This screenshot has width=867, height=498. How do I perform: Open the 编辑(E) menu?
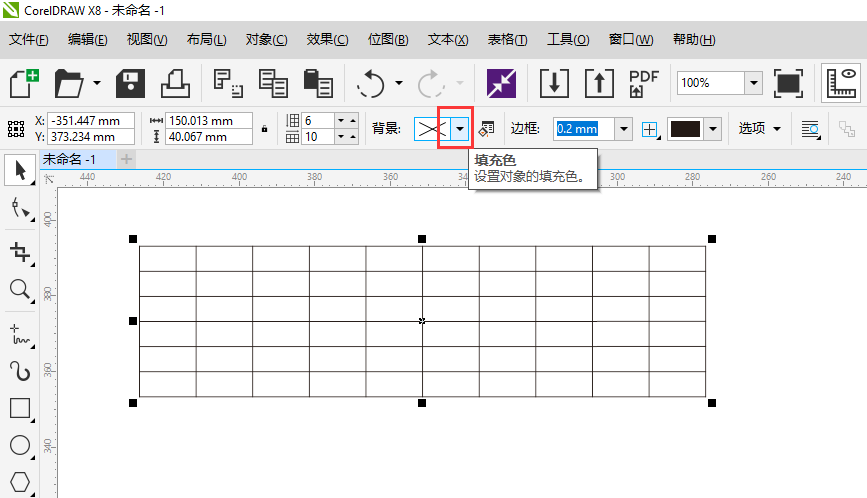[x=87, y=40]
